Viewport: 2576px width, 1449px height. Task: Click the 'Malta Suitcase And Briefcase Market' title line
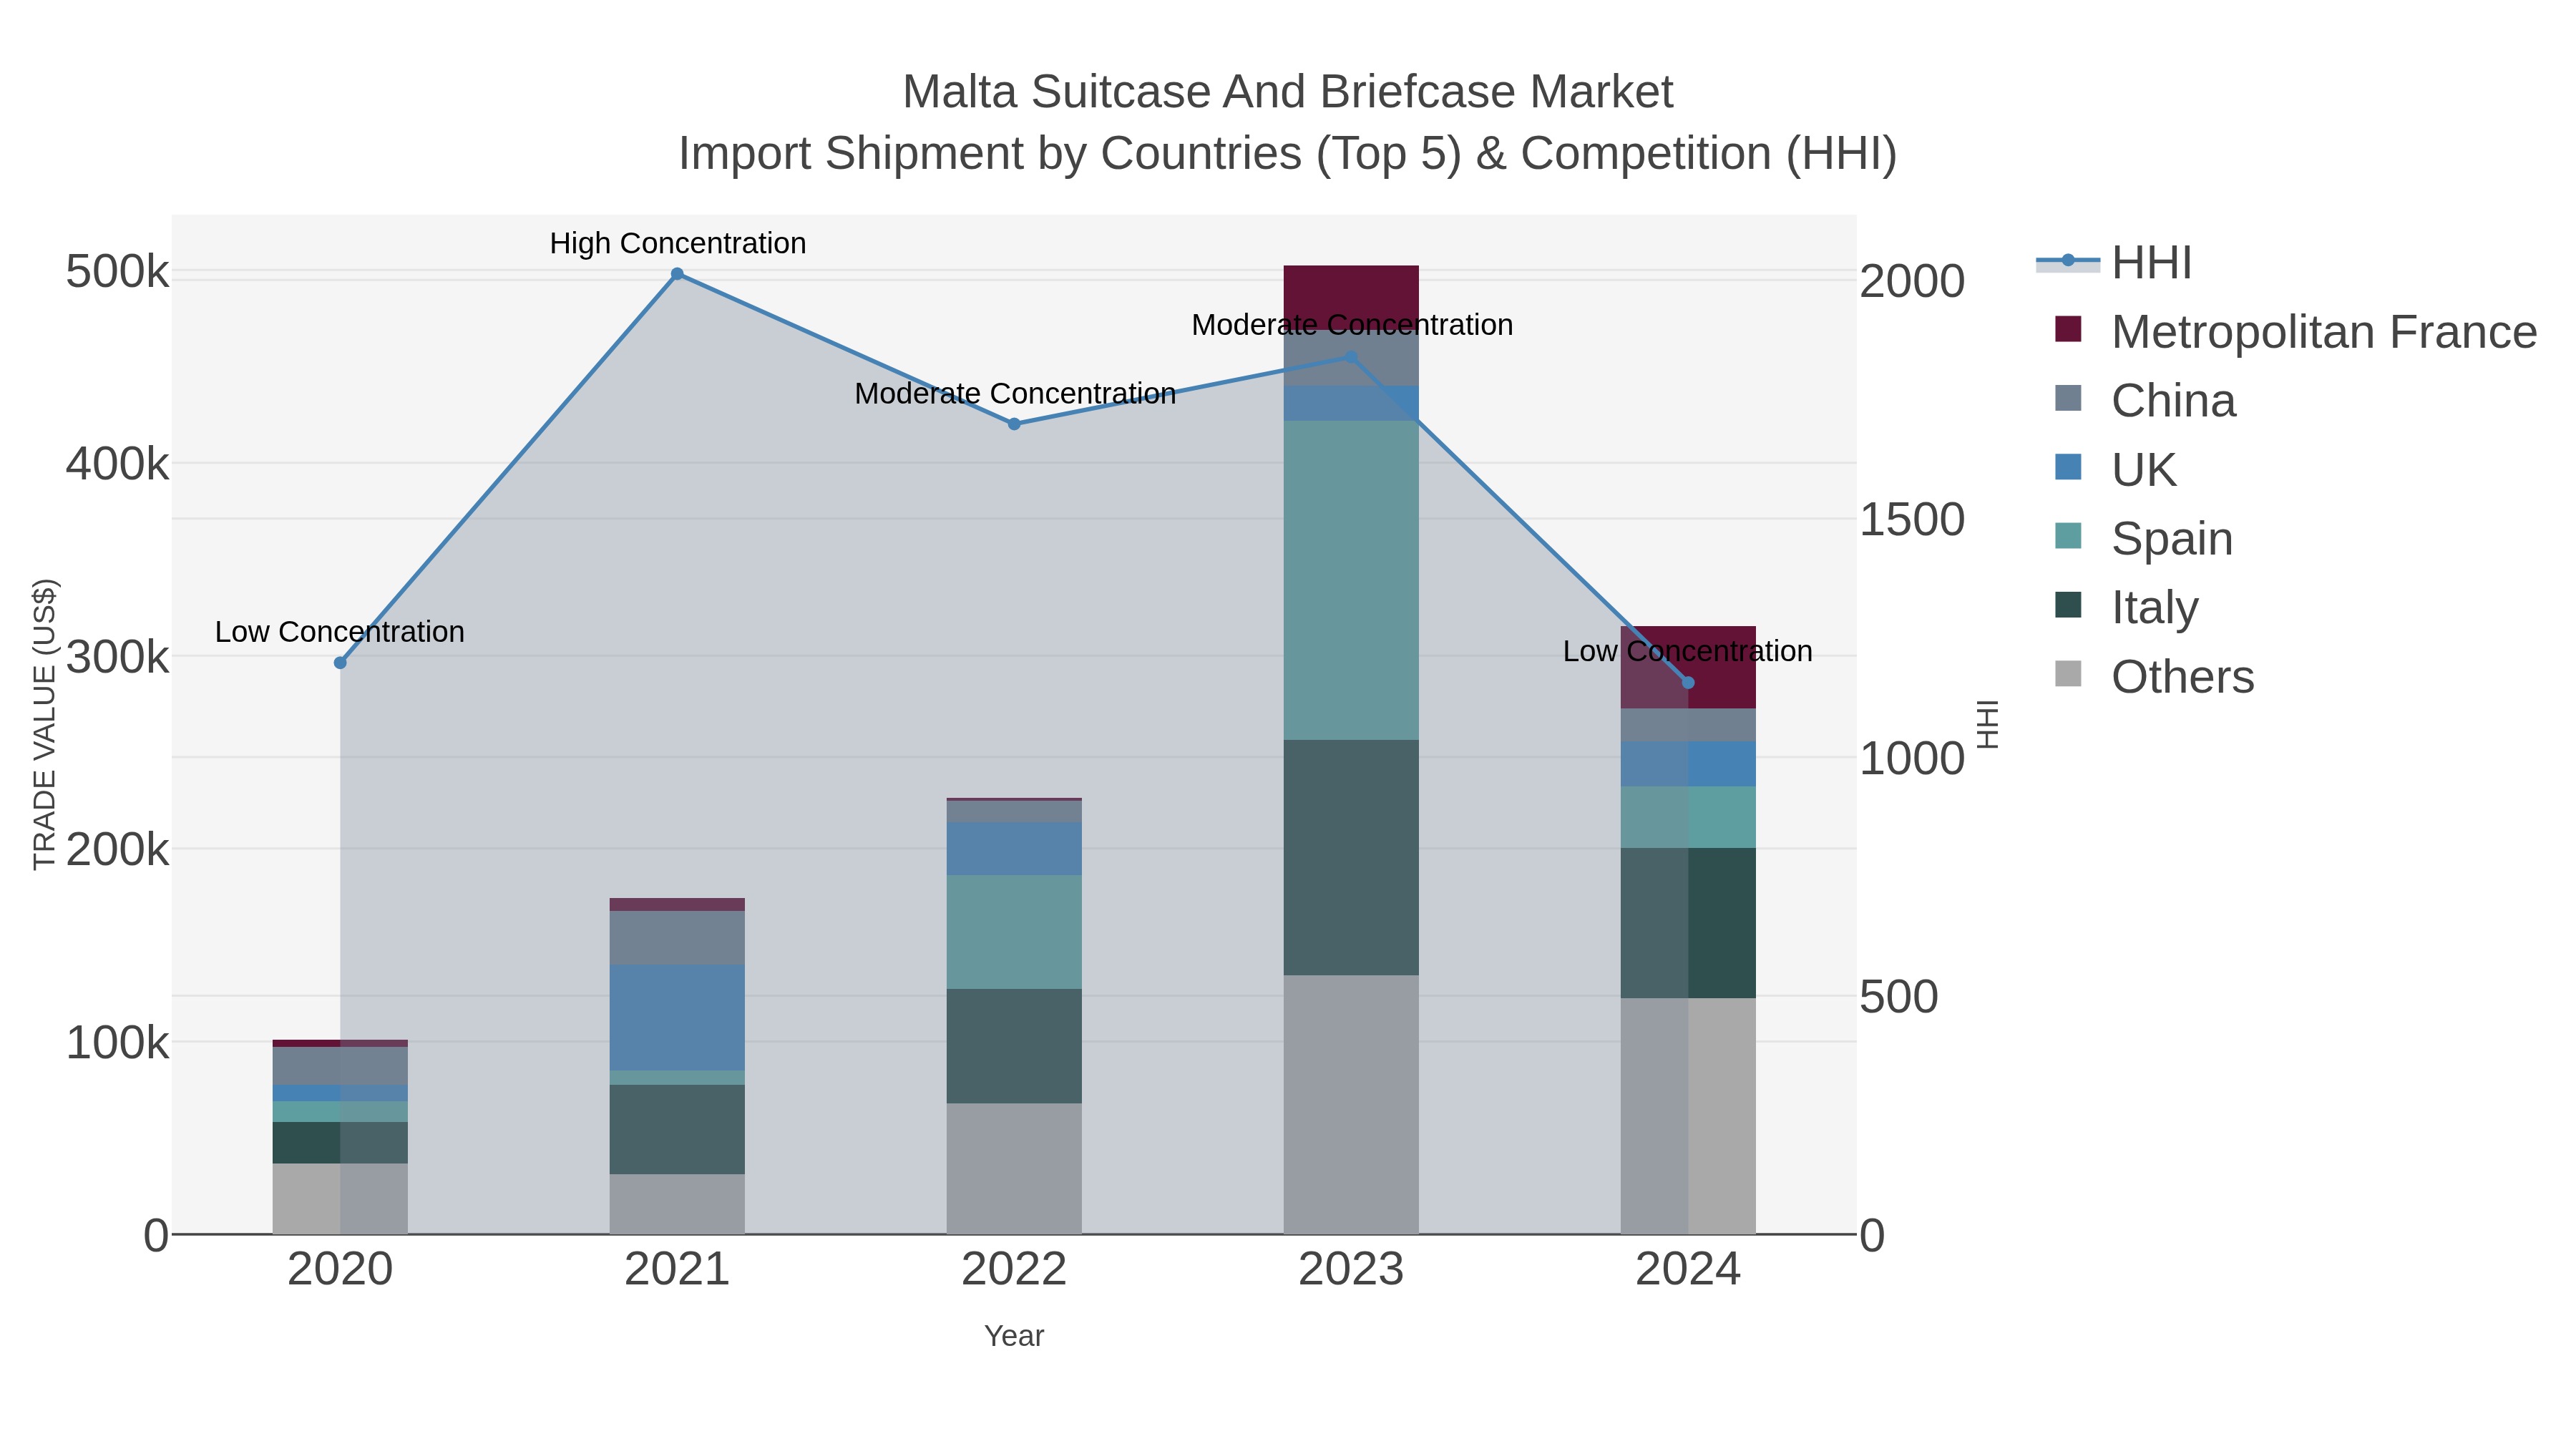point(1288,92)
